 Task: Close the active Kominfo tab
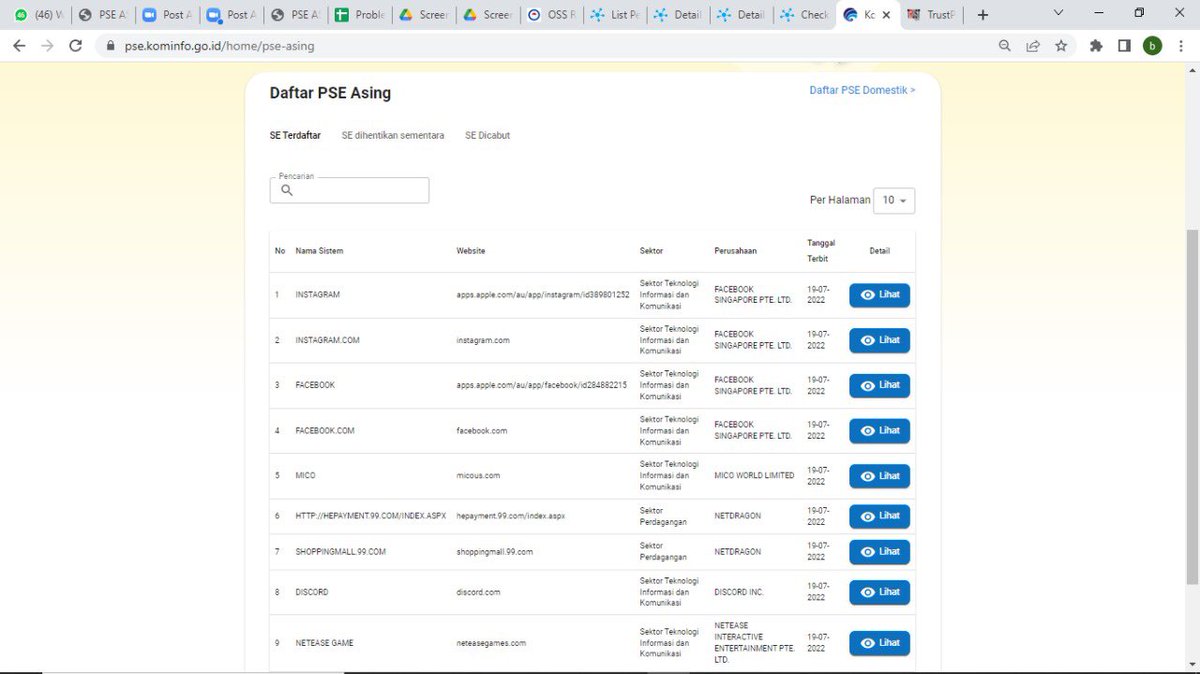pos(885,15)
